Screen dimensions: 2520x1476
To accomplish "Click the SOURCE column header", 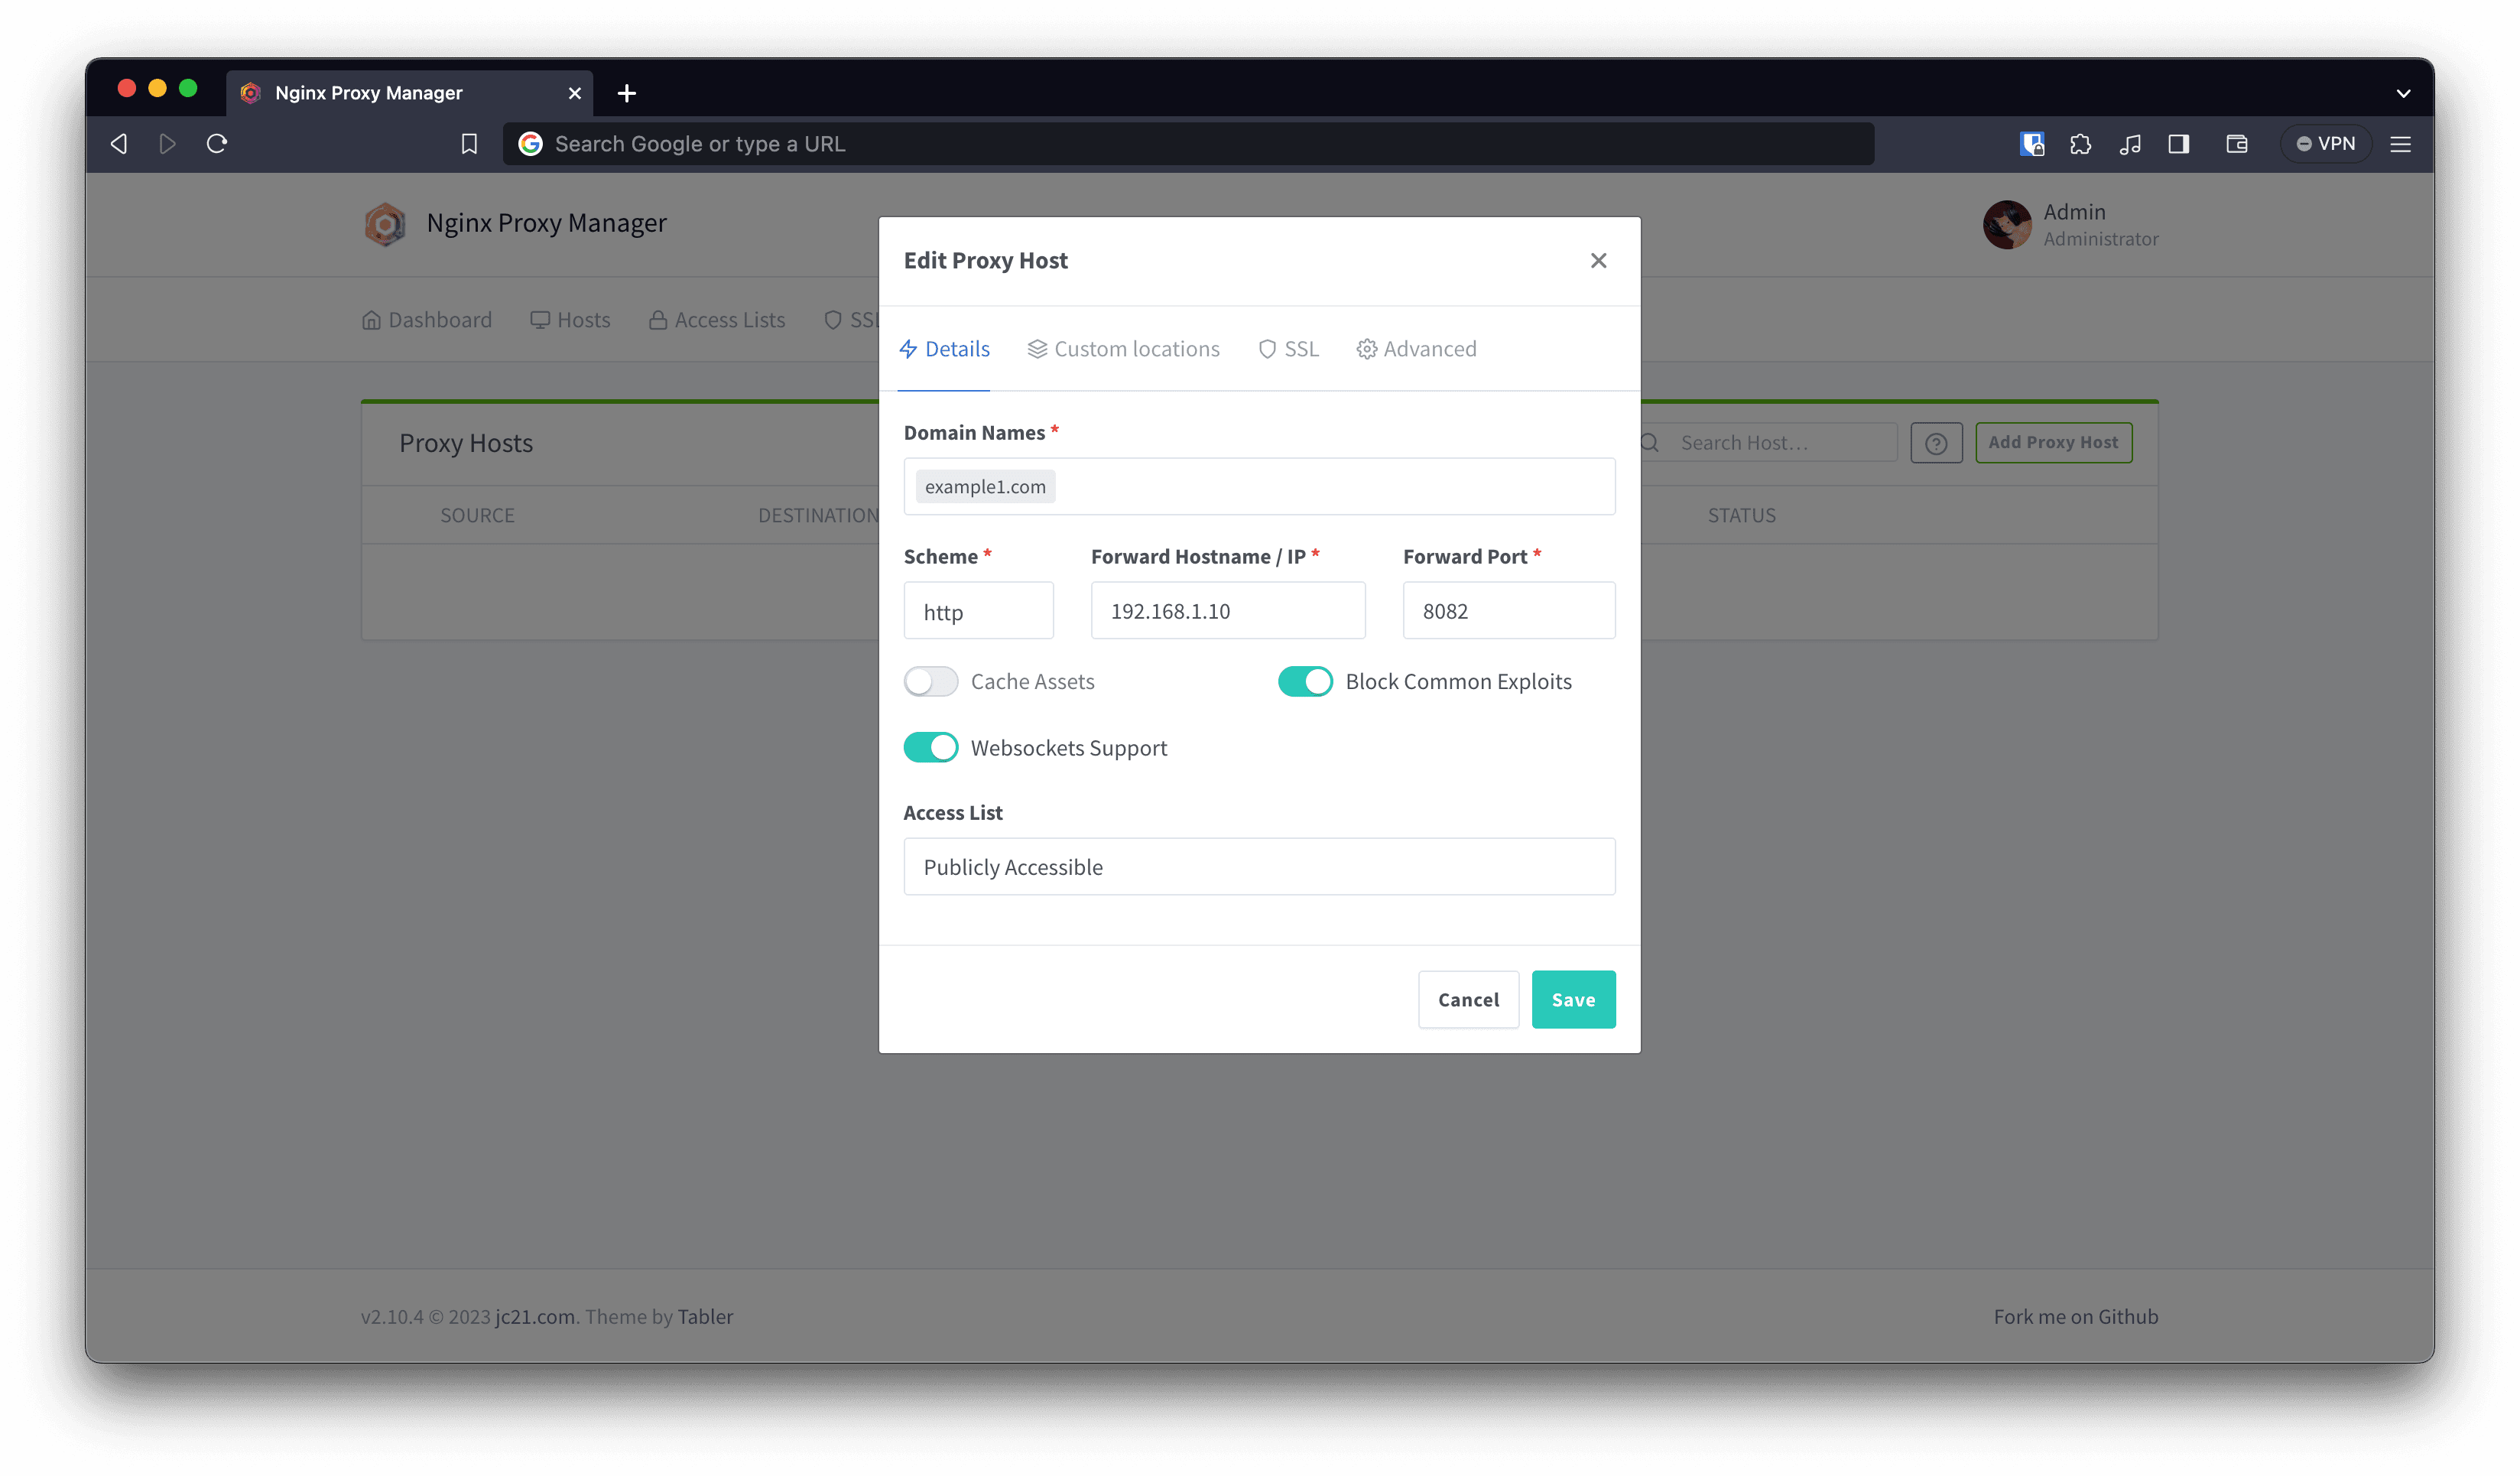I will 477,516.
